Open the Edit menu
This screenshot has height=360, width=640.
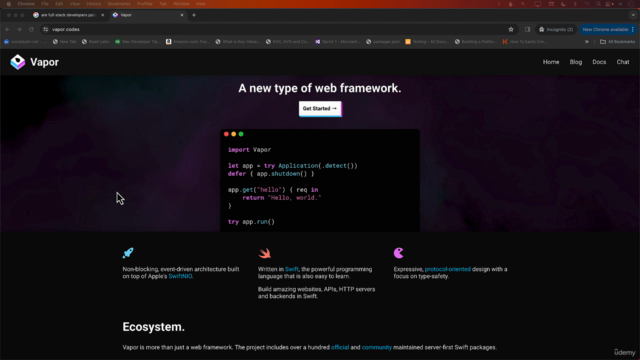click(x=59, y=4)
